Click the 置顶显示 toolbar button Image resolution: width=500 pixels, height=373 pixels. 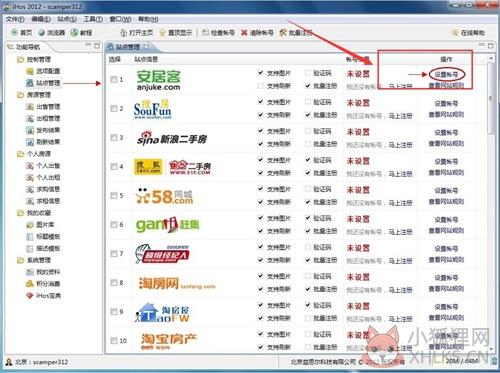pos(175,33)
